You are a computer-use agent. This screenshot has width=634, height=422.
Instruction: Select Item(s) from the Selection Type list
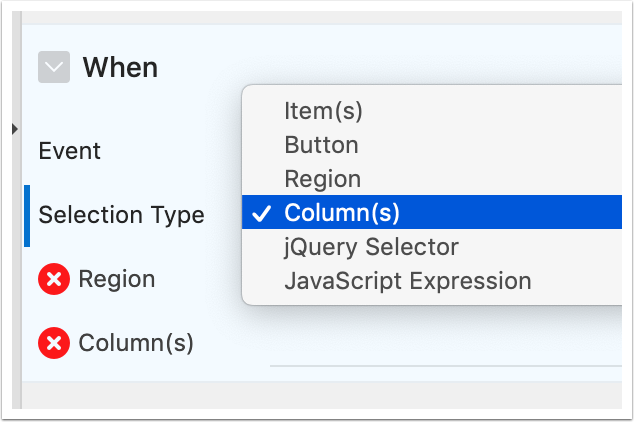[x=323, y=111]
